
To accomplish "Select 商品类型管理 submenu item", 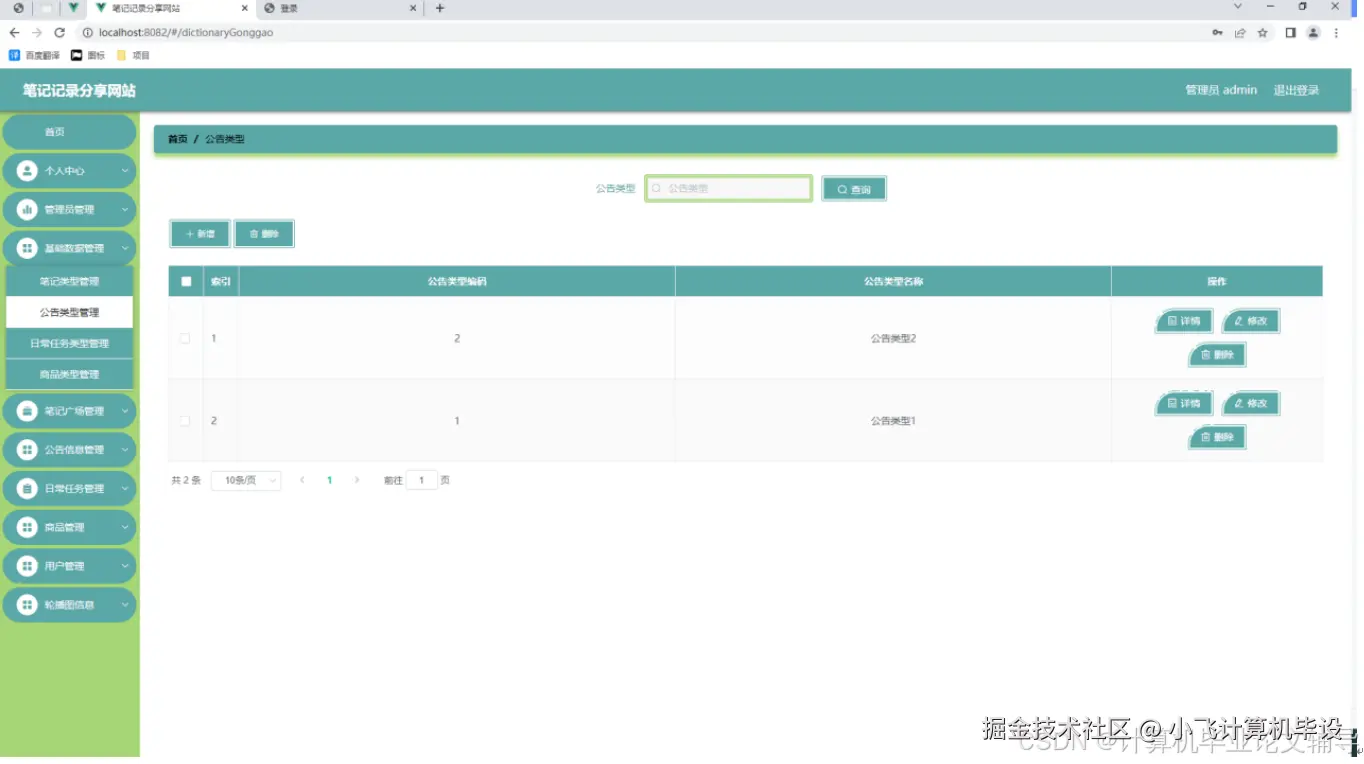I will click(x=69, y=375).
